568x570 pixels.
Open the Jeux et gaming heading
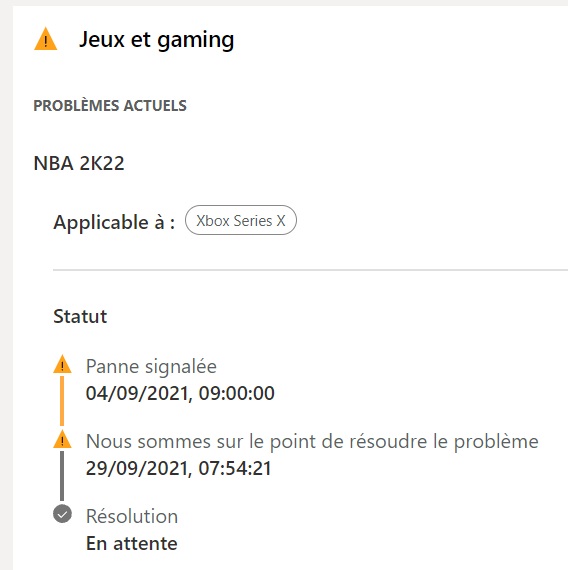(x=156, y=40)
